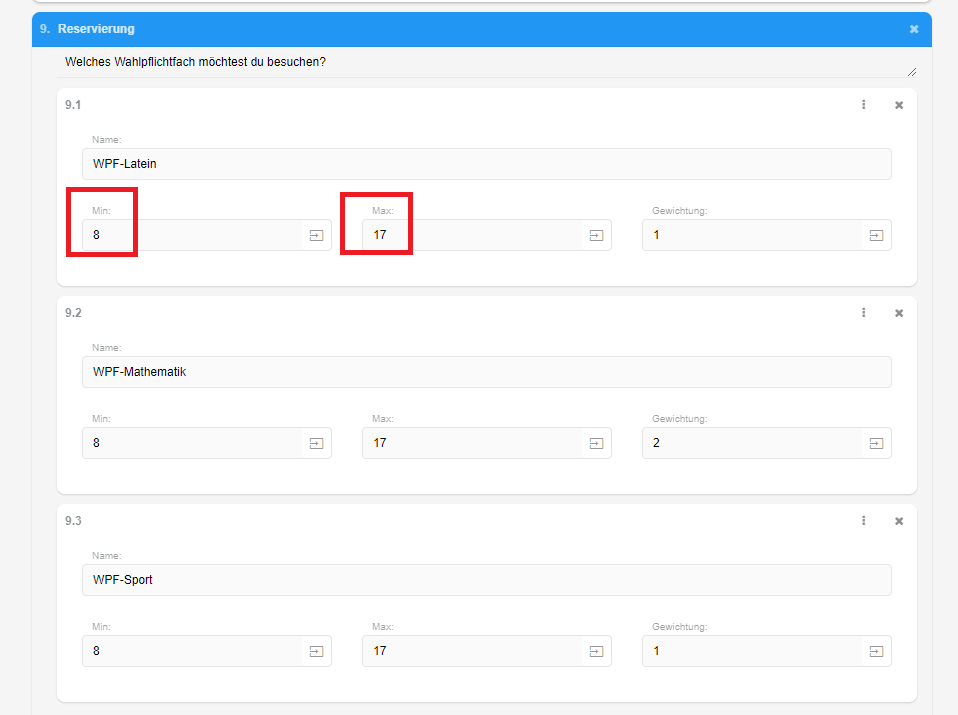
Task: Click the question text 'Welches Wahlpflichtfach möchtest du besuchen?'
Action: 196,62
